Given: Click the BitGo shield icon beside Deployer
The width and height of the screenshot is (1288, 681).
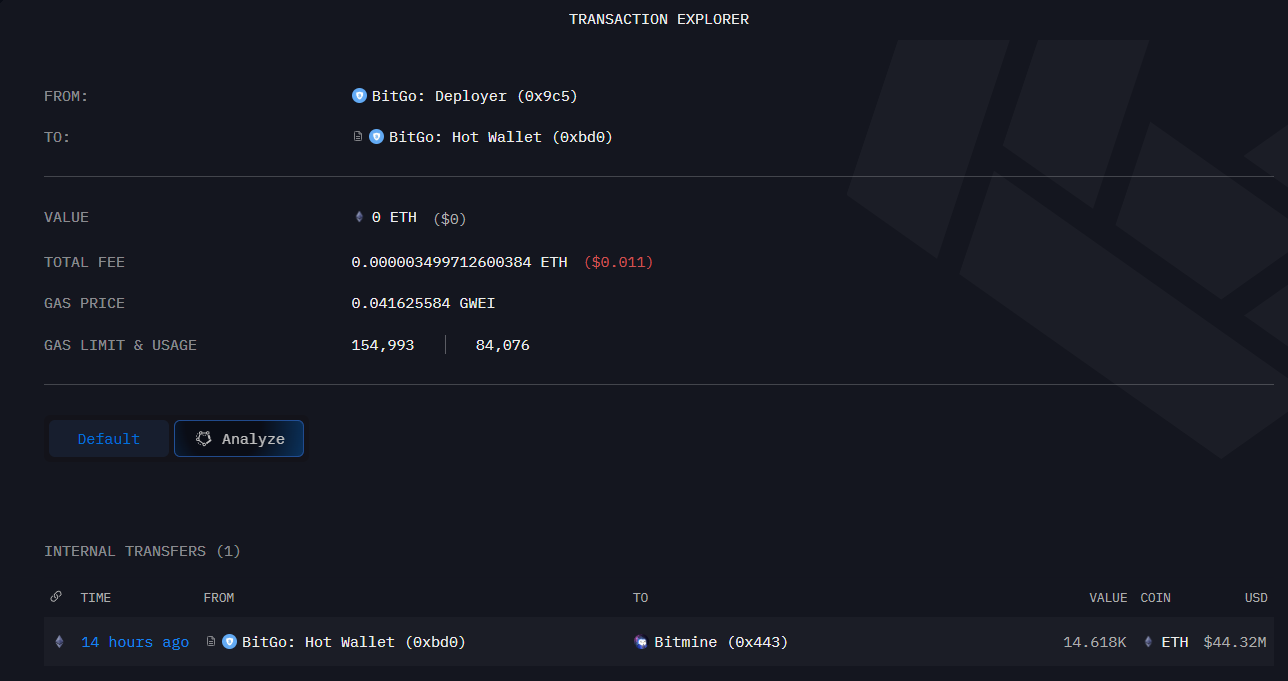Looking at the screenshot, I should pyautogui.click(x=359, y=96).
